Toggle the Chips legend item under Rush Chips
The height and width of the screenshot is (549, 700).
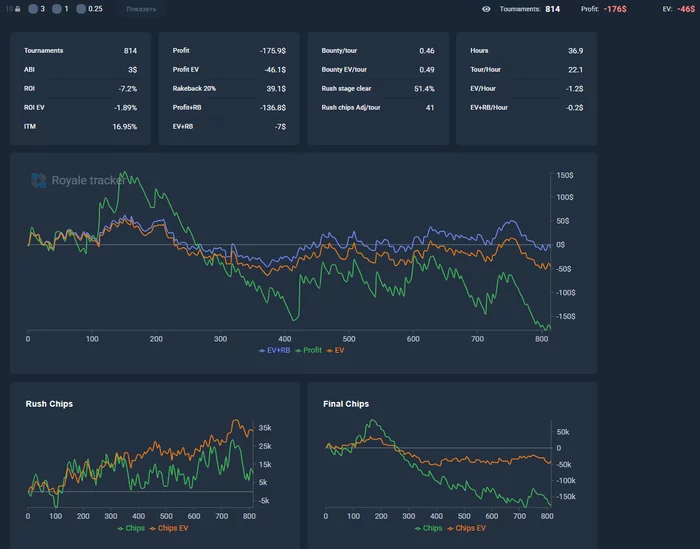tap(131, 528)
